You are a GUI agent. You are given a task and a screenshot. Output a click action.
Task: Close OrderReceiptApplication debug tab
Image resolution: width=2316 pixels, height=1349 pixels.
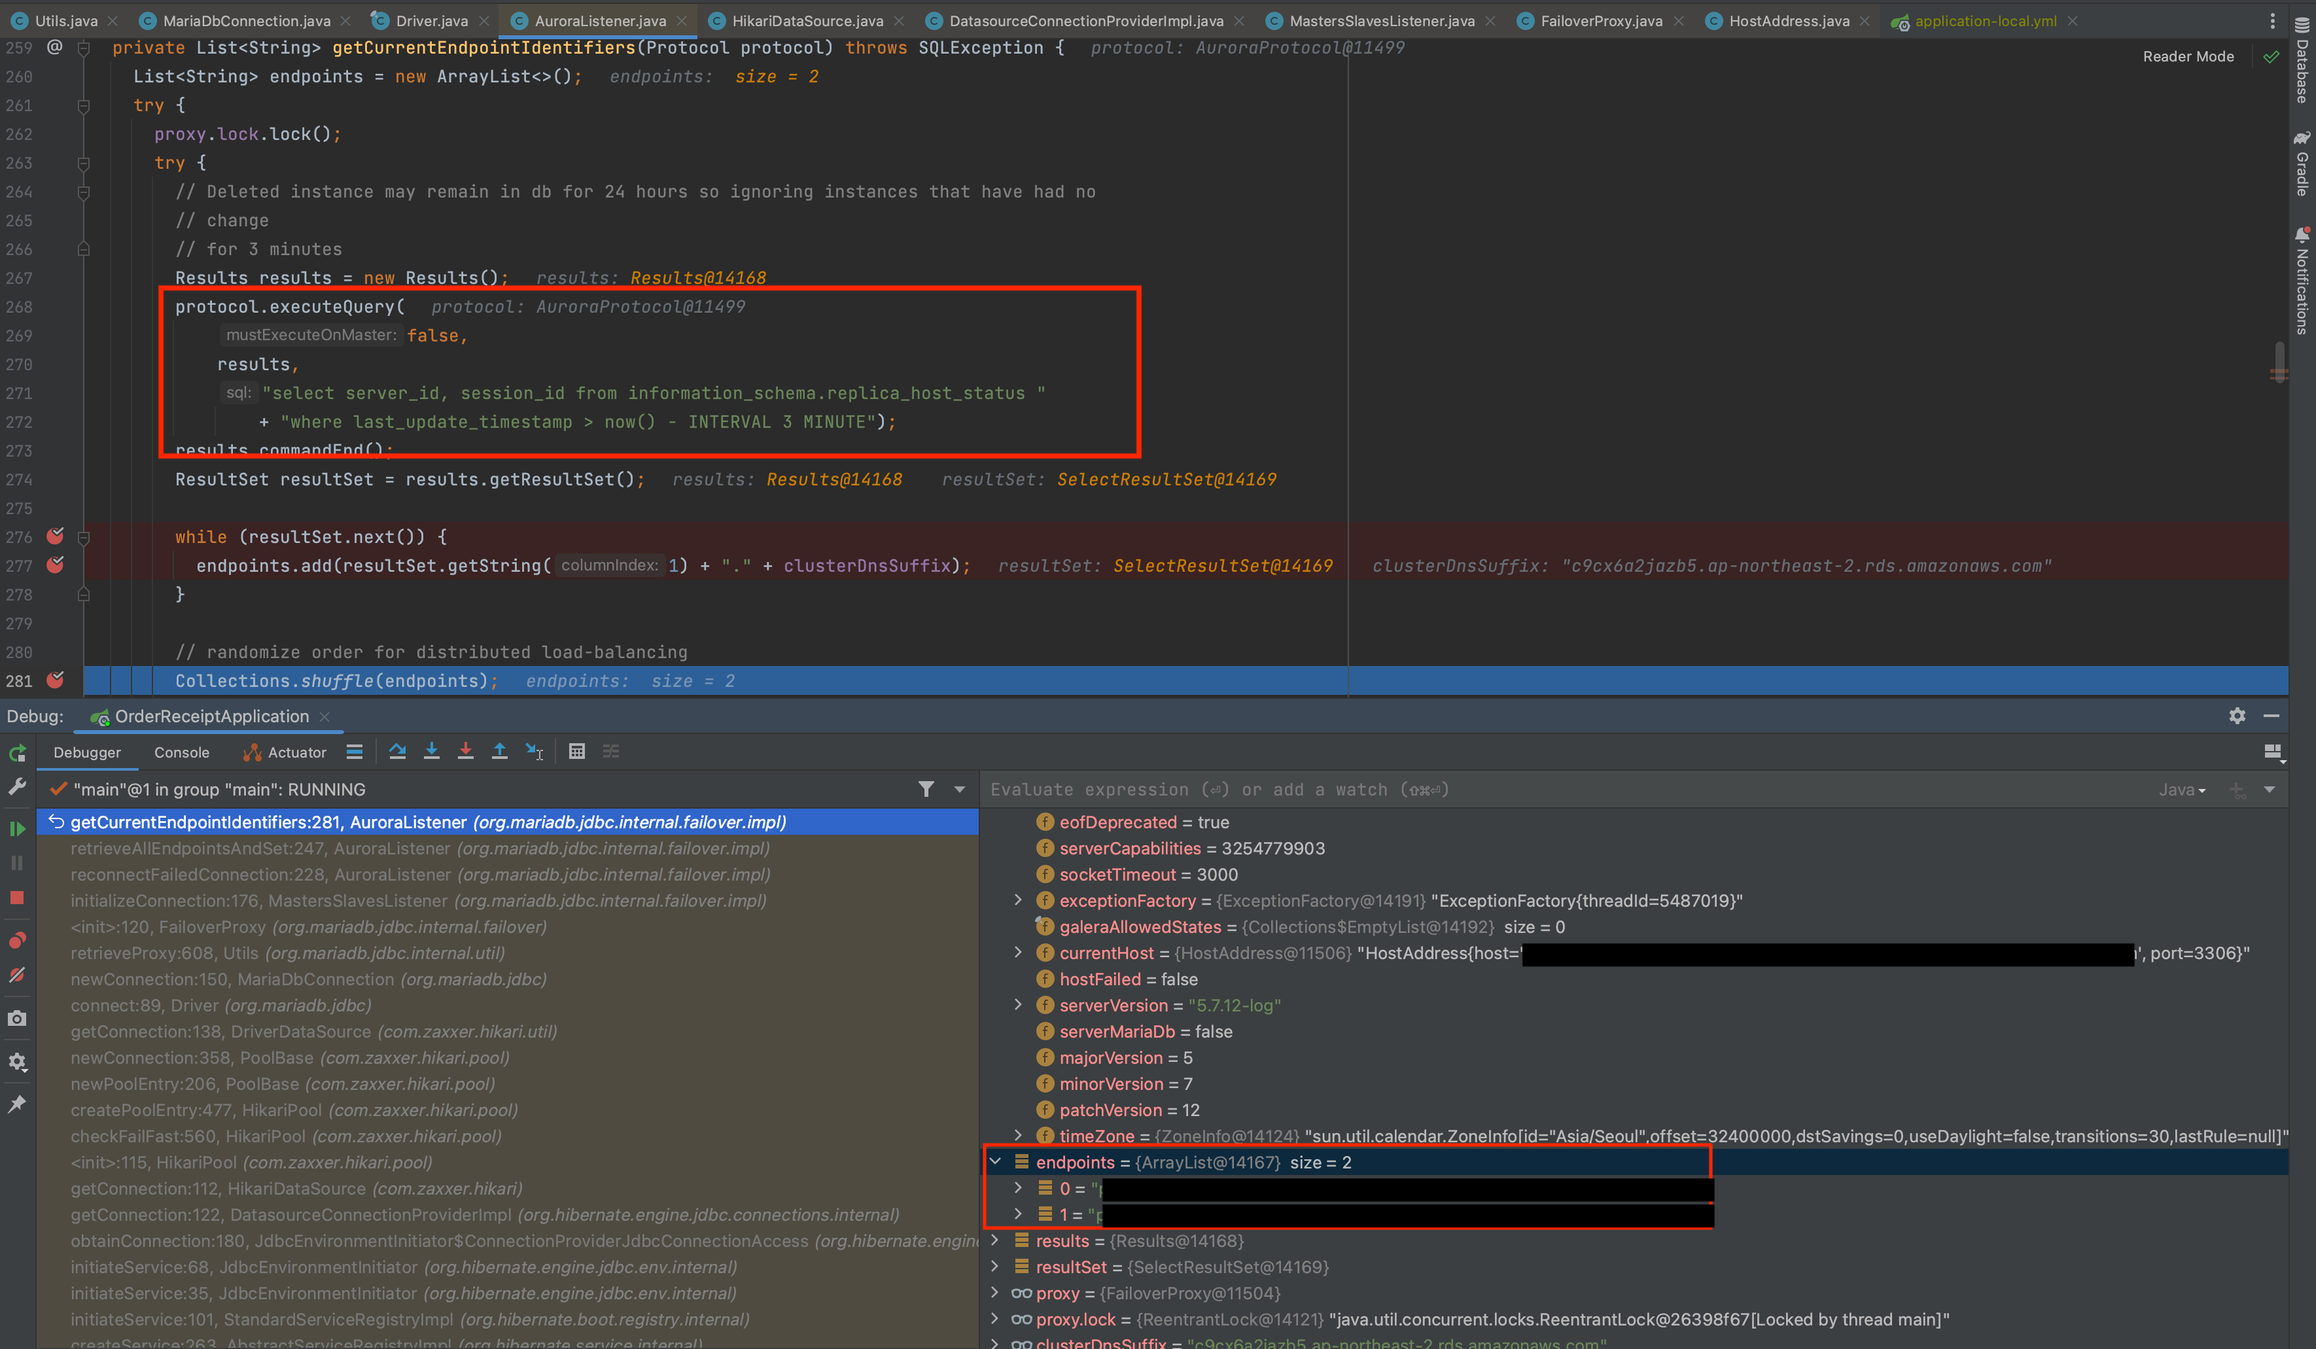tap(324, 717)
